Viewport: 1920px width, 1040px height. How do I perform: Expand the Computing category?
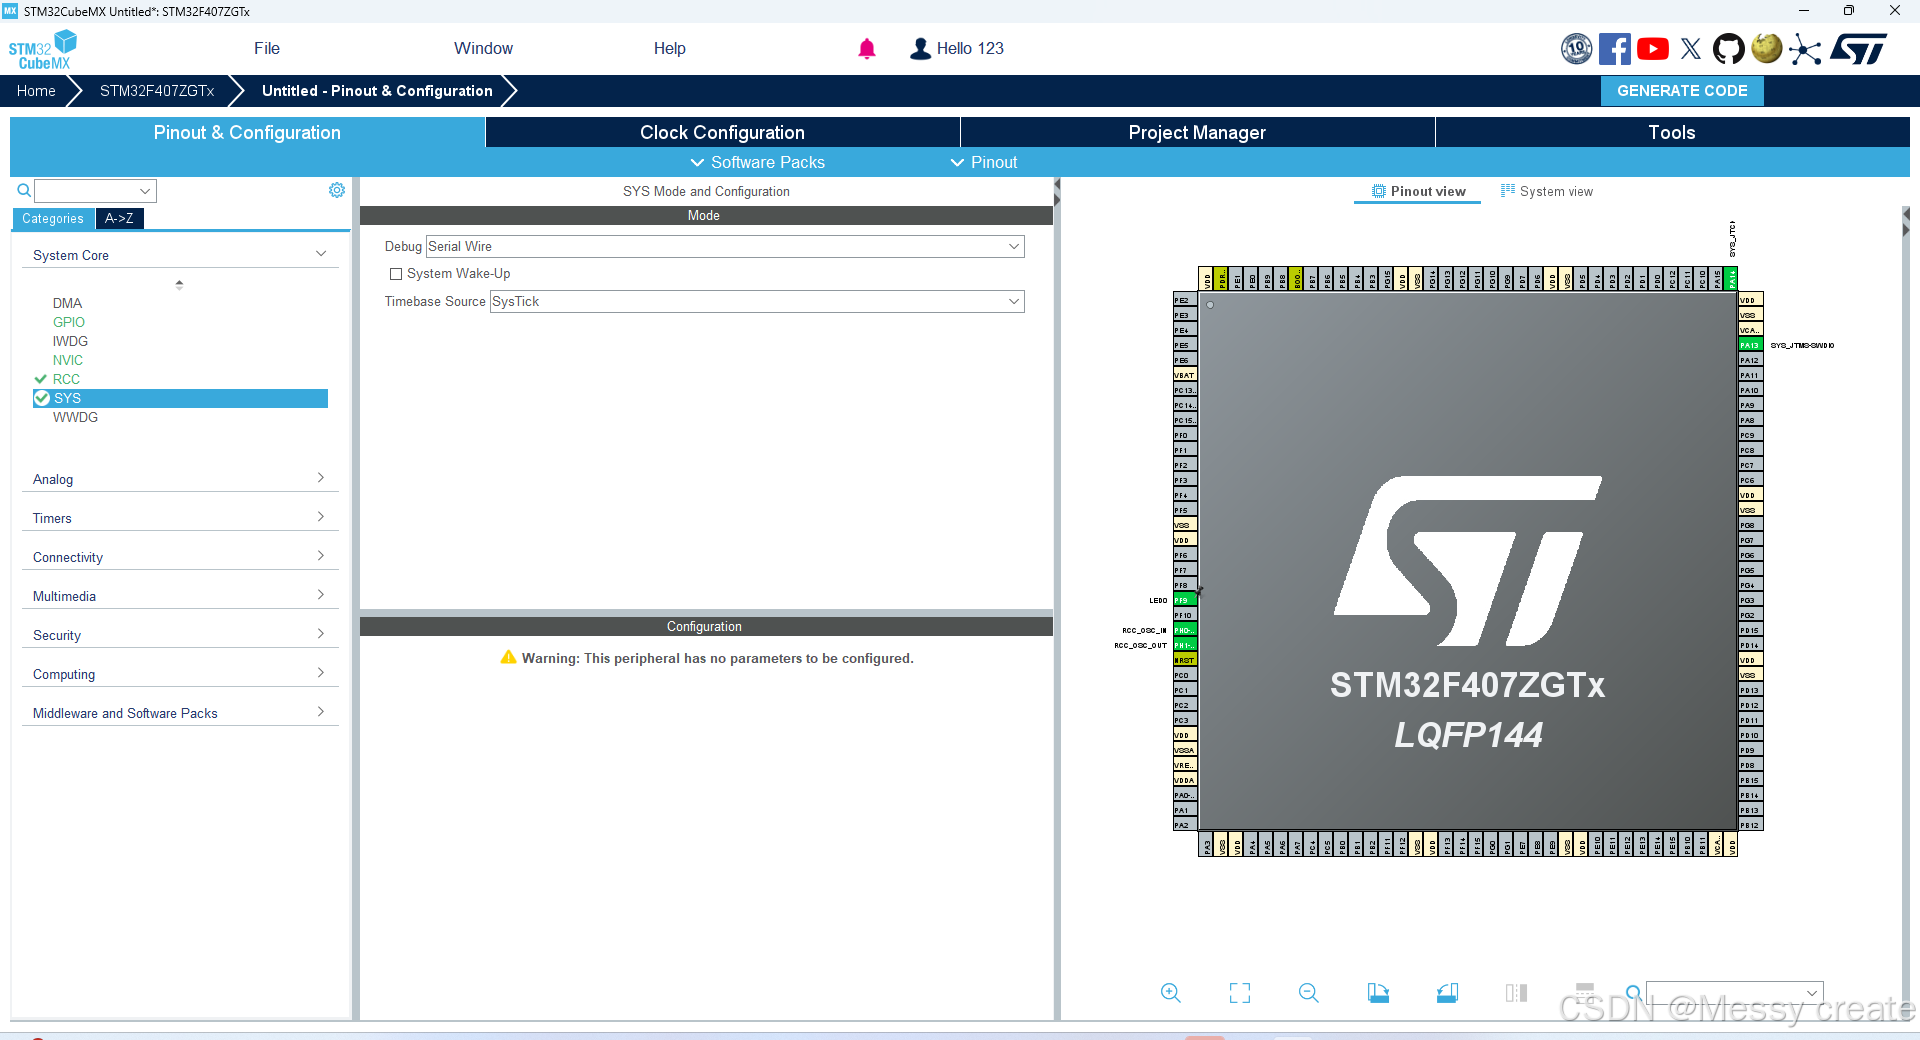click(180, 674)
